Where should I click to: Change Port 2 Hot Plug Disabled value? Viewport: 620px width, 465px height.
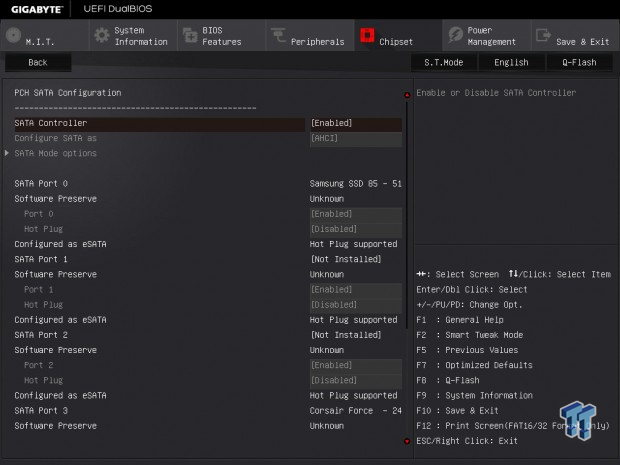[x=356, y=380]
